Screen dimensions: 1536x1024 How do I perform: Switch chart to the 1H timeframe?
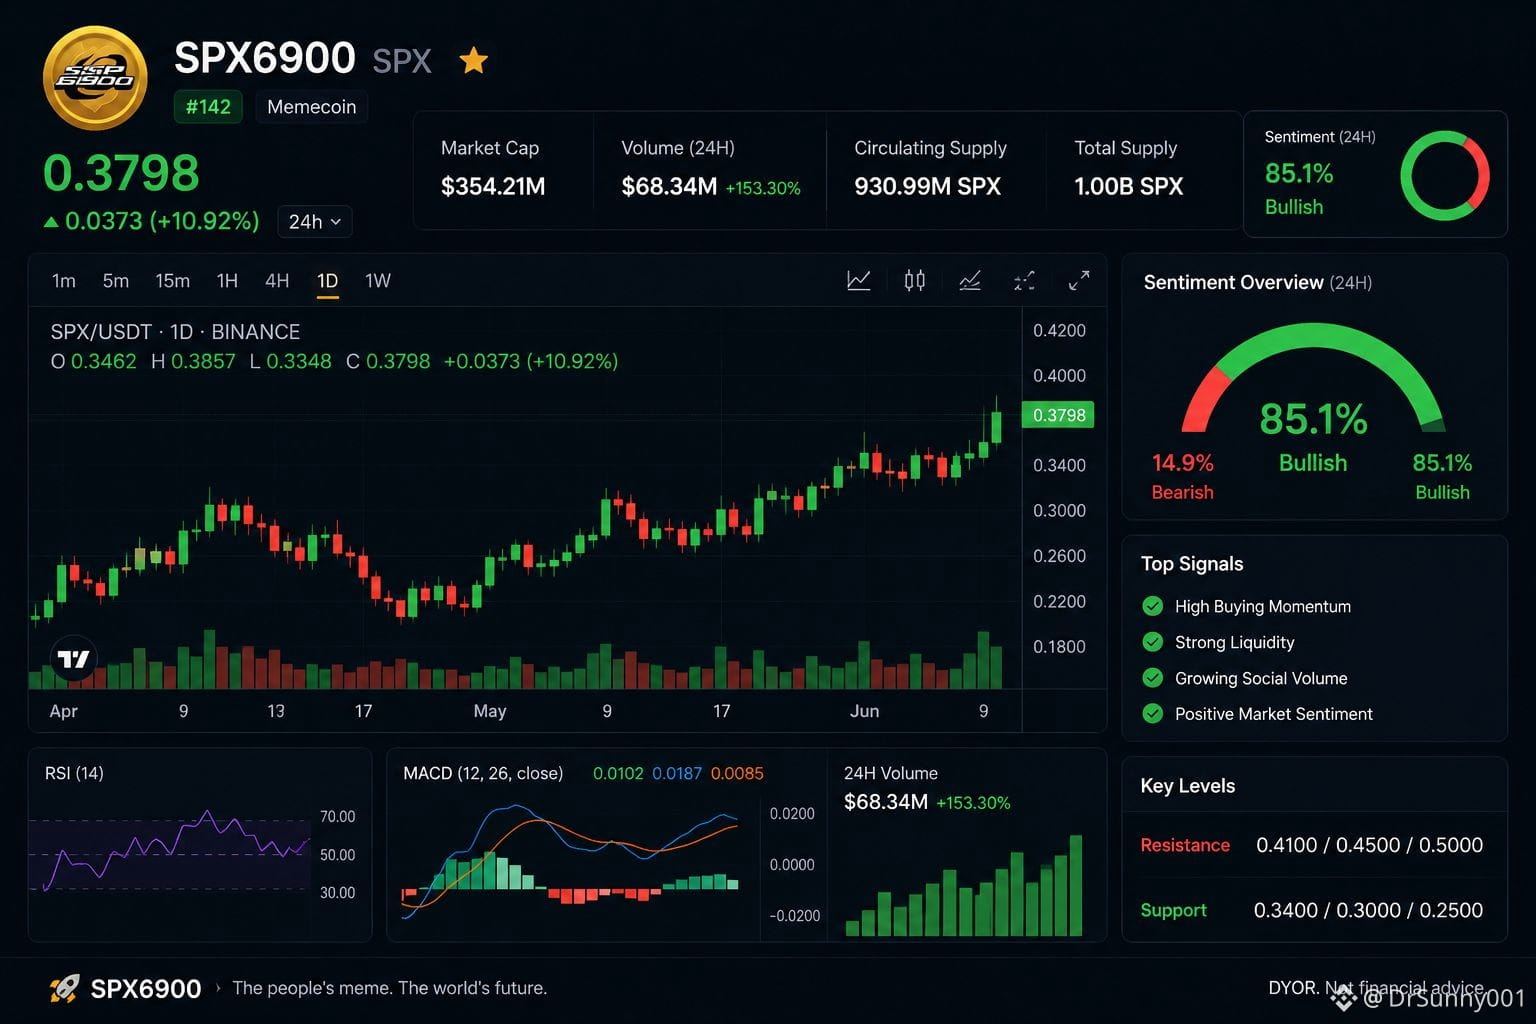pyautogui.click(x=227, y=281)
